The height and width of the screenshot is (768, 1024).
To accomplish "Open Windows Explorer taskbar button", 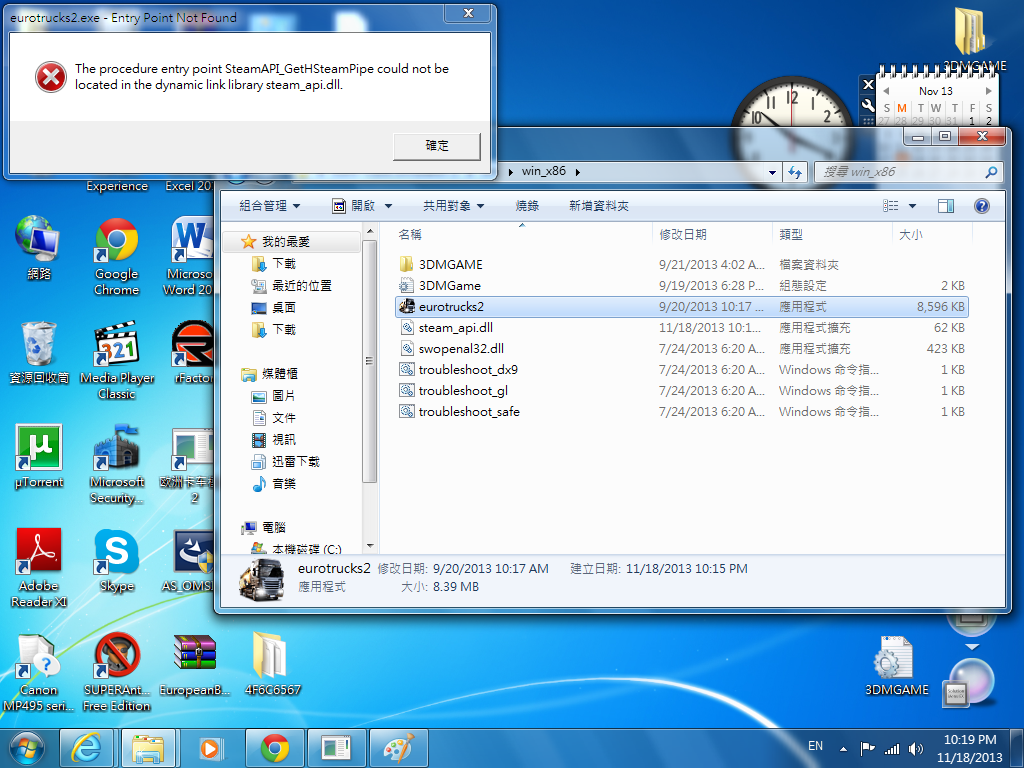I will pyautogui.click(x=148, y=748).
